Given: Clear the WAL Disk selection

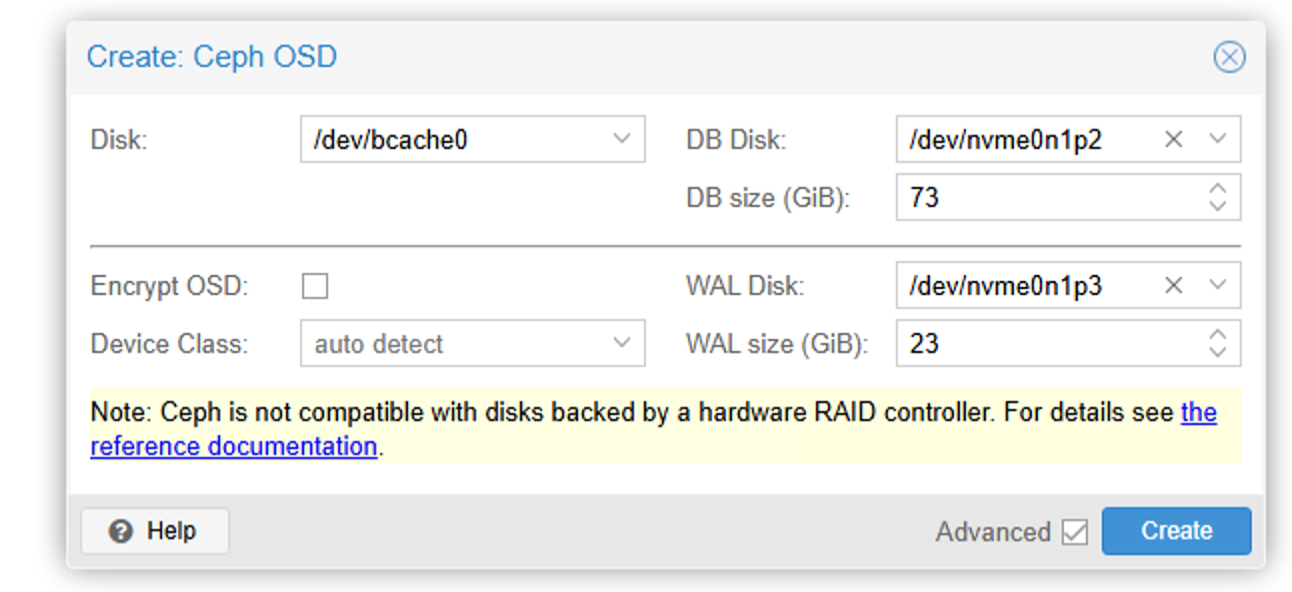Looking at the screenshot, I should (1174, 286).
